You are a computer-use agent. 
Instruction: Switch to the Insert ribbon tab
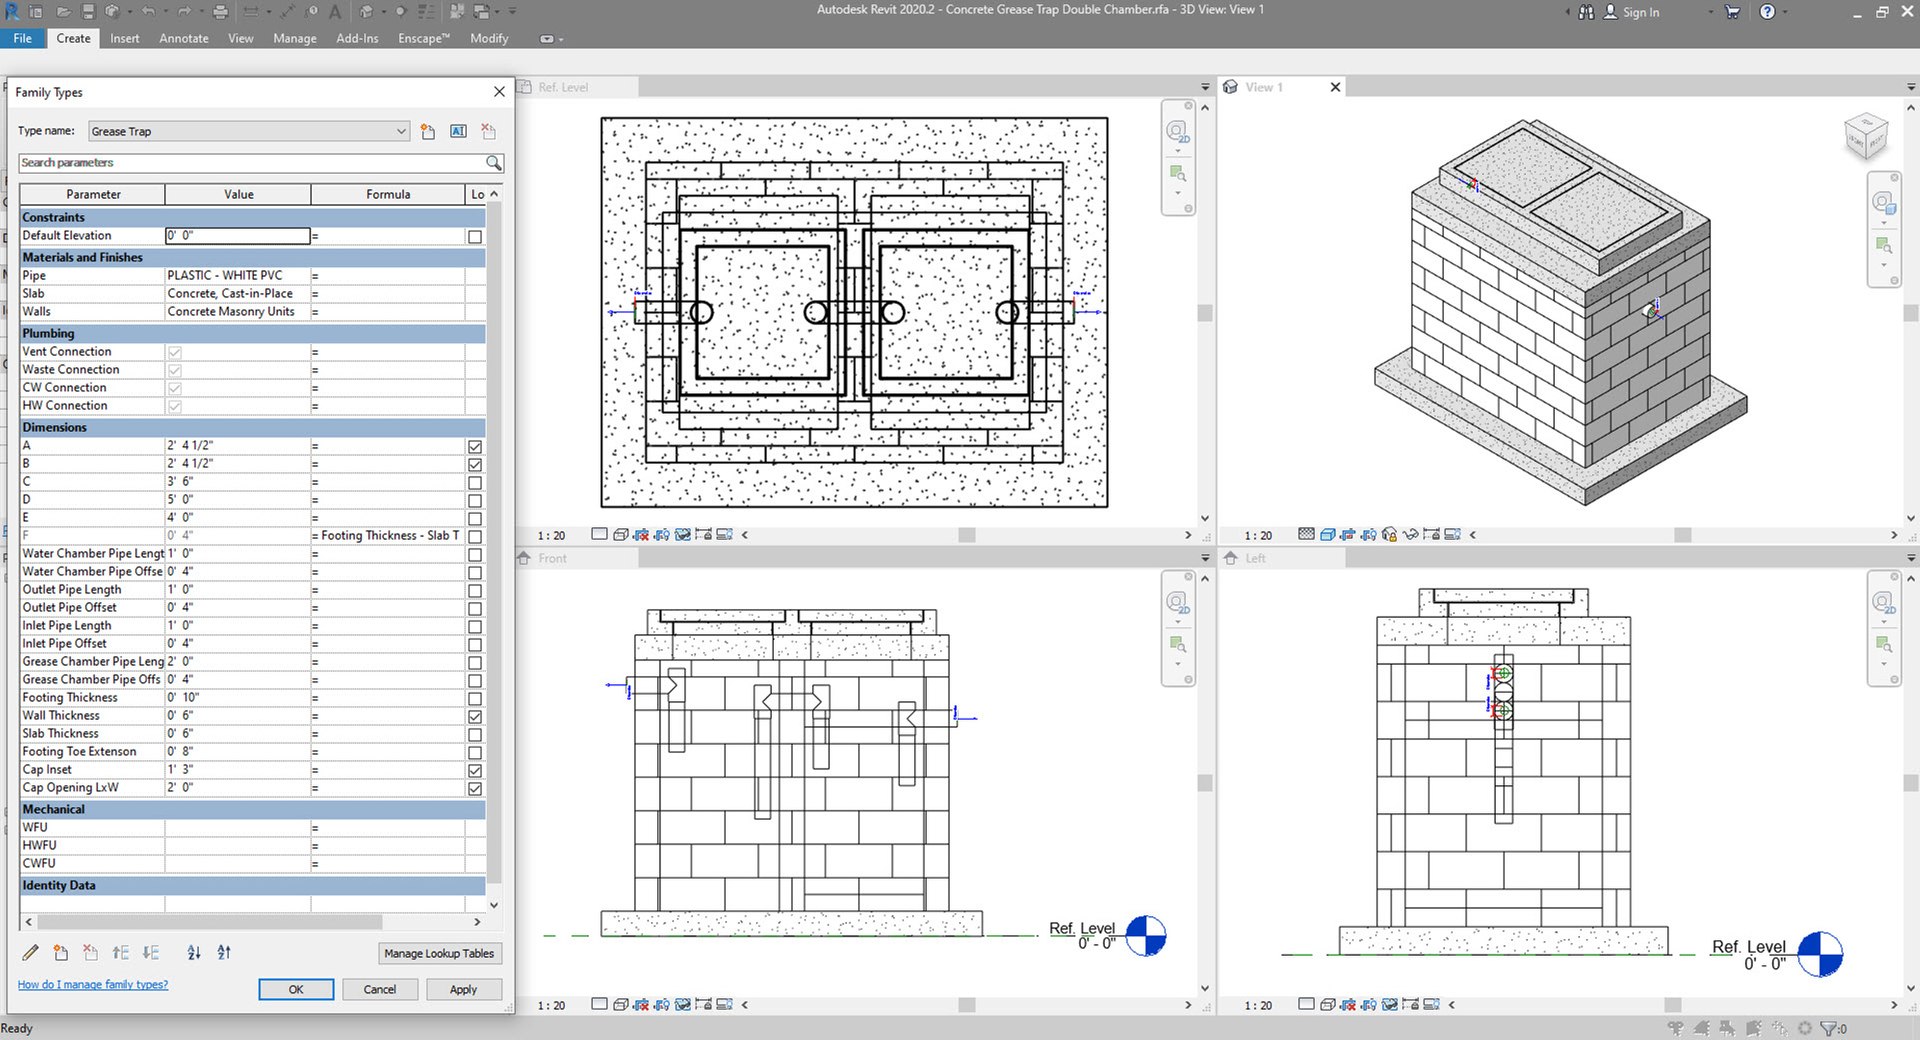(125, 38)
